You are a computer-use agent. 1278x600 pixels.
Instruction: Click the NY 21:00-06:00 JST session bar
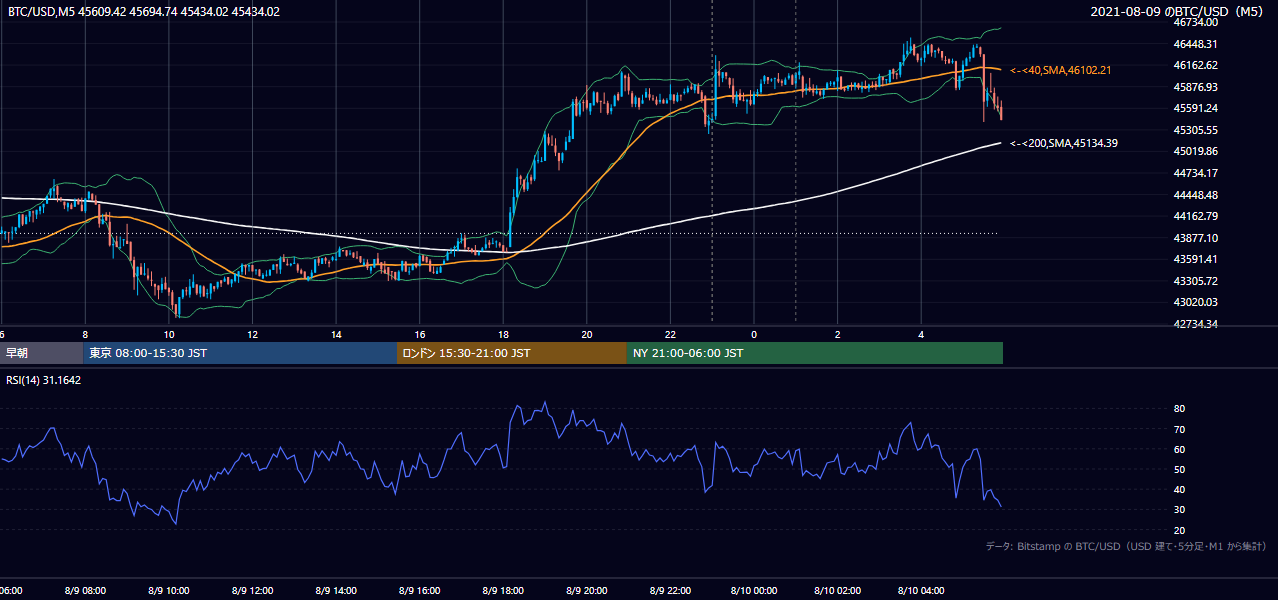click(815, 353)
